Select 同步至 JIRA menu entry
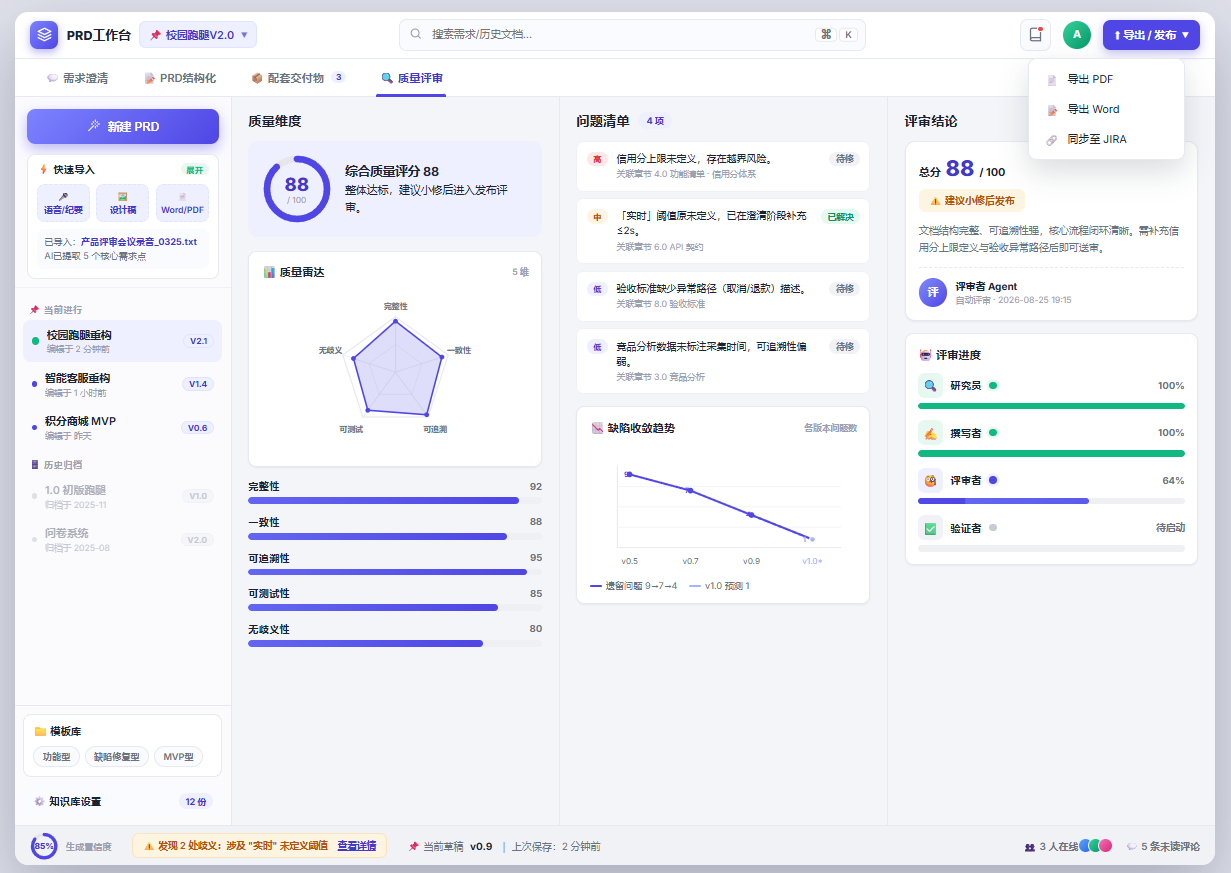Viewport: 1231px width, 873px height. 1106,140
